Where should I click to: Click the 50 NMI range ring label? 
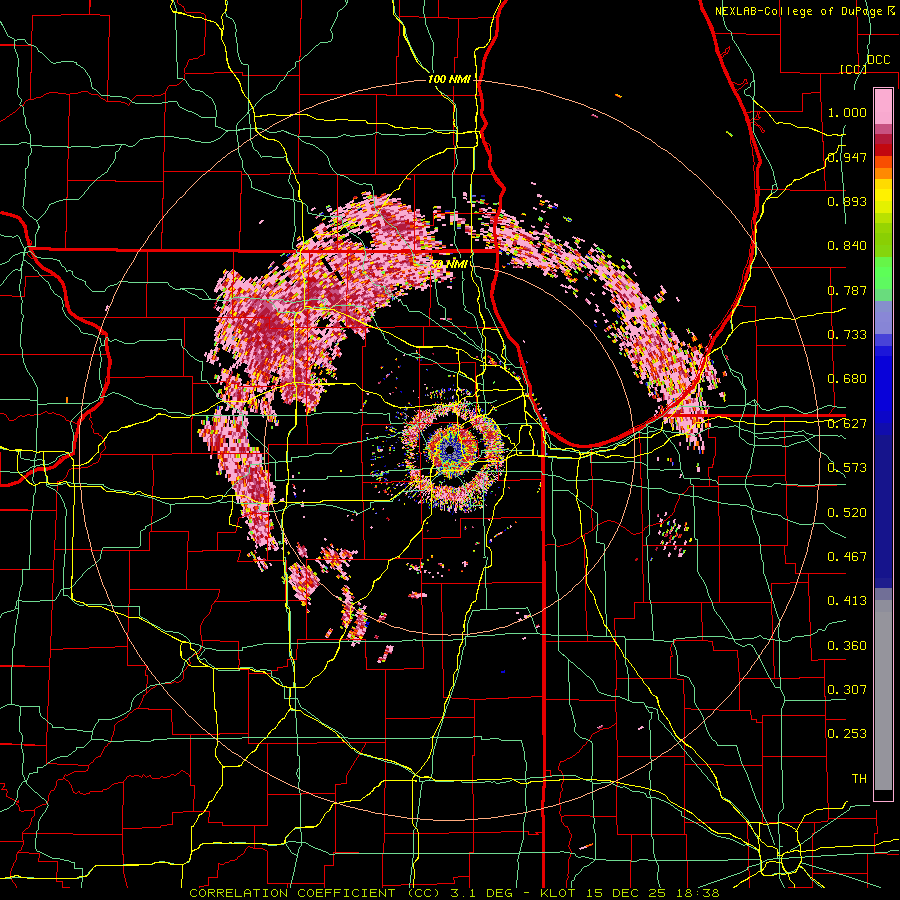coord(449,264)
